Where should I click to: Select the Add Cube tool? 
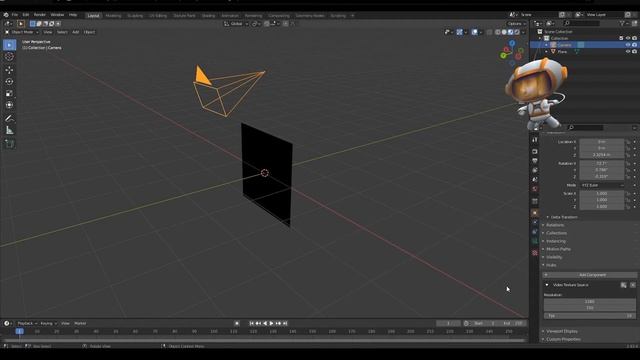(9, 144)
